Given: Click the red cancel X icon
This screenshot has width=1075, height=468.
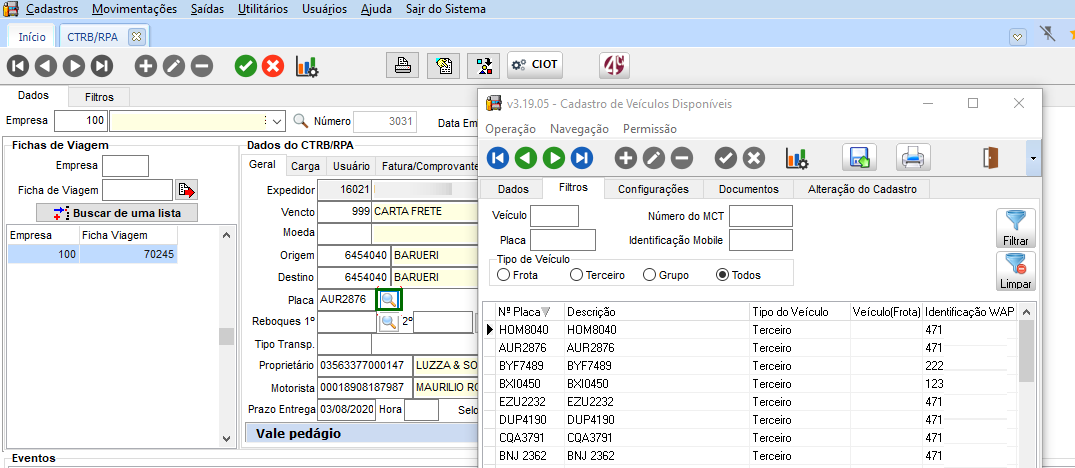Looking at the screenshot, I should tap(273, 66).
